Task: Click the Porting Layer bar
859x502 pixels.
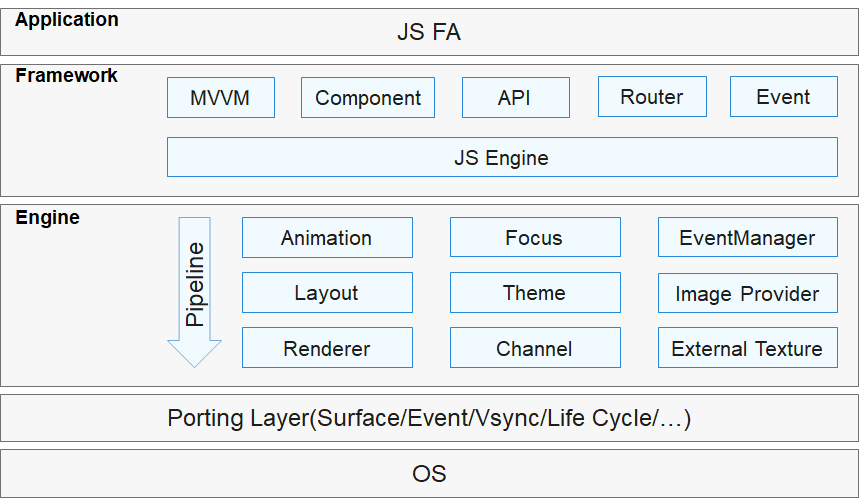Action: click(x=429, y=418)
